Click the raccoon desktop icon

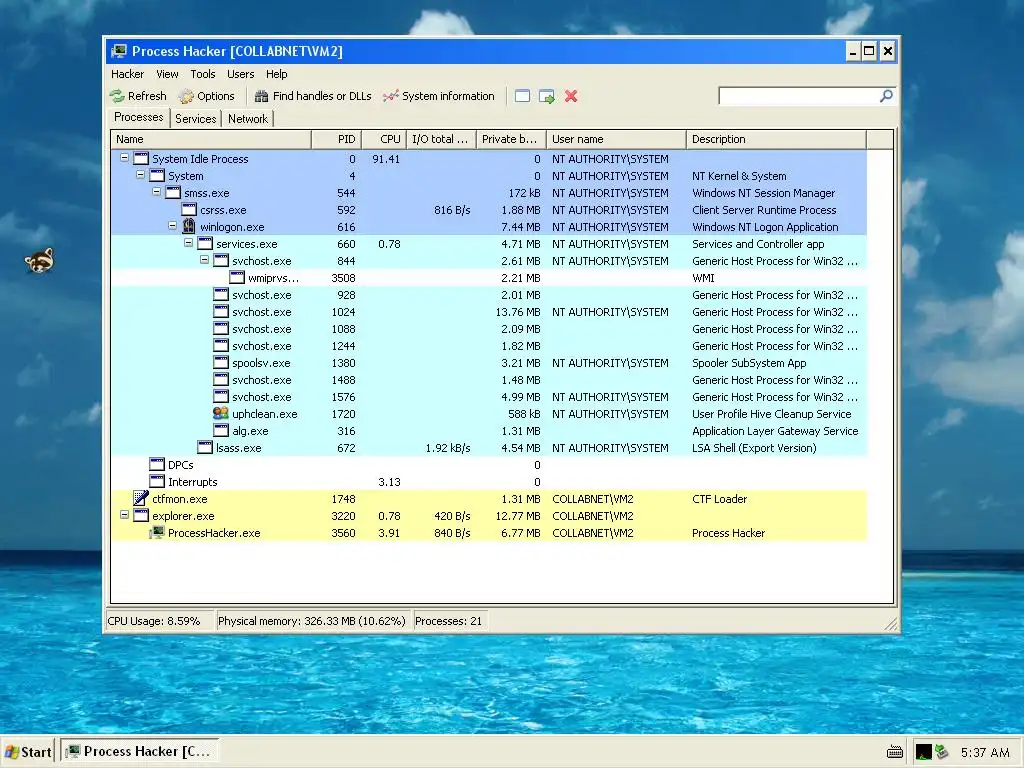40,261
